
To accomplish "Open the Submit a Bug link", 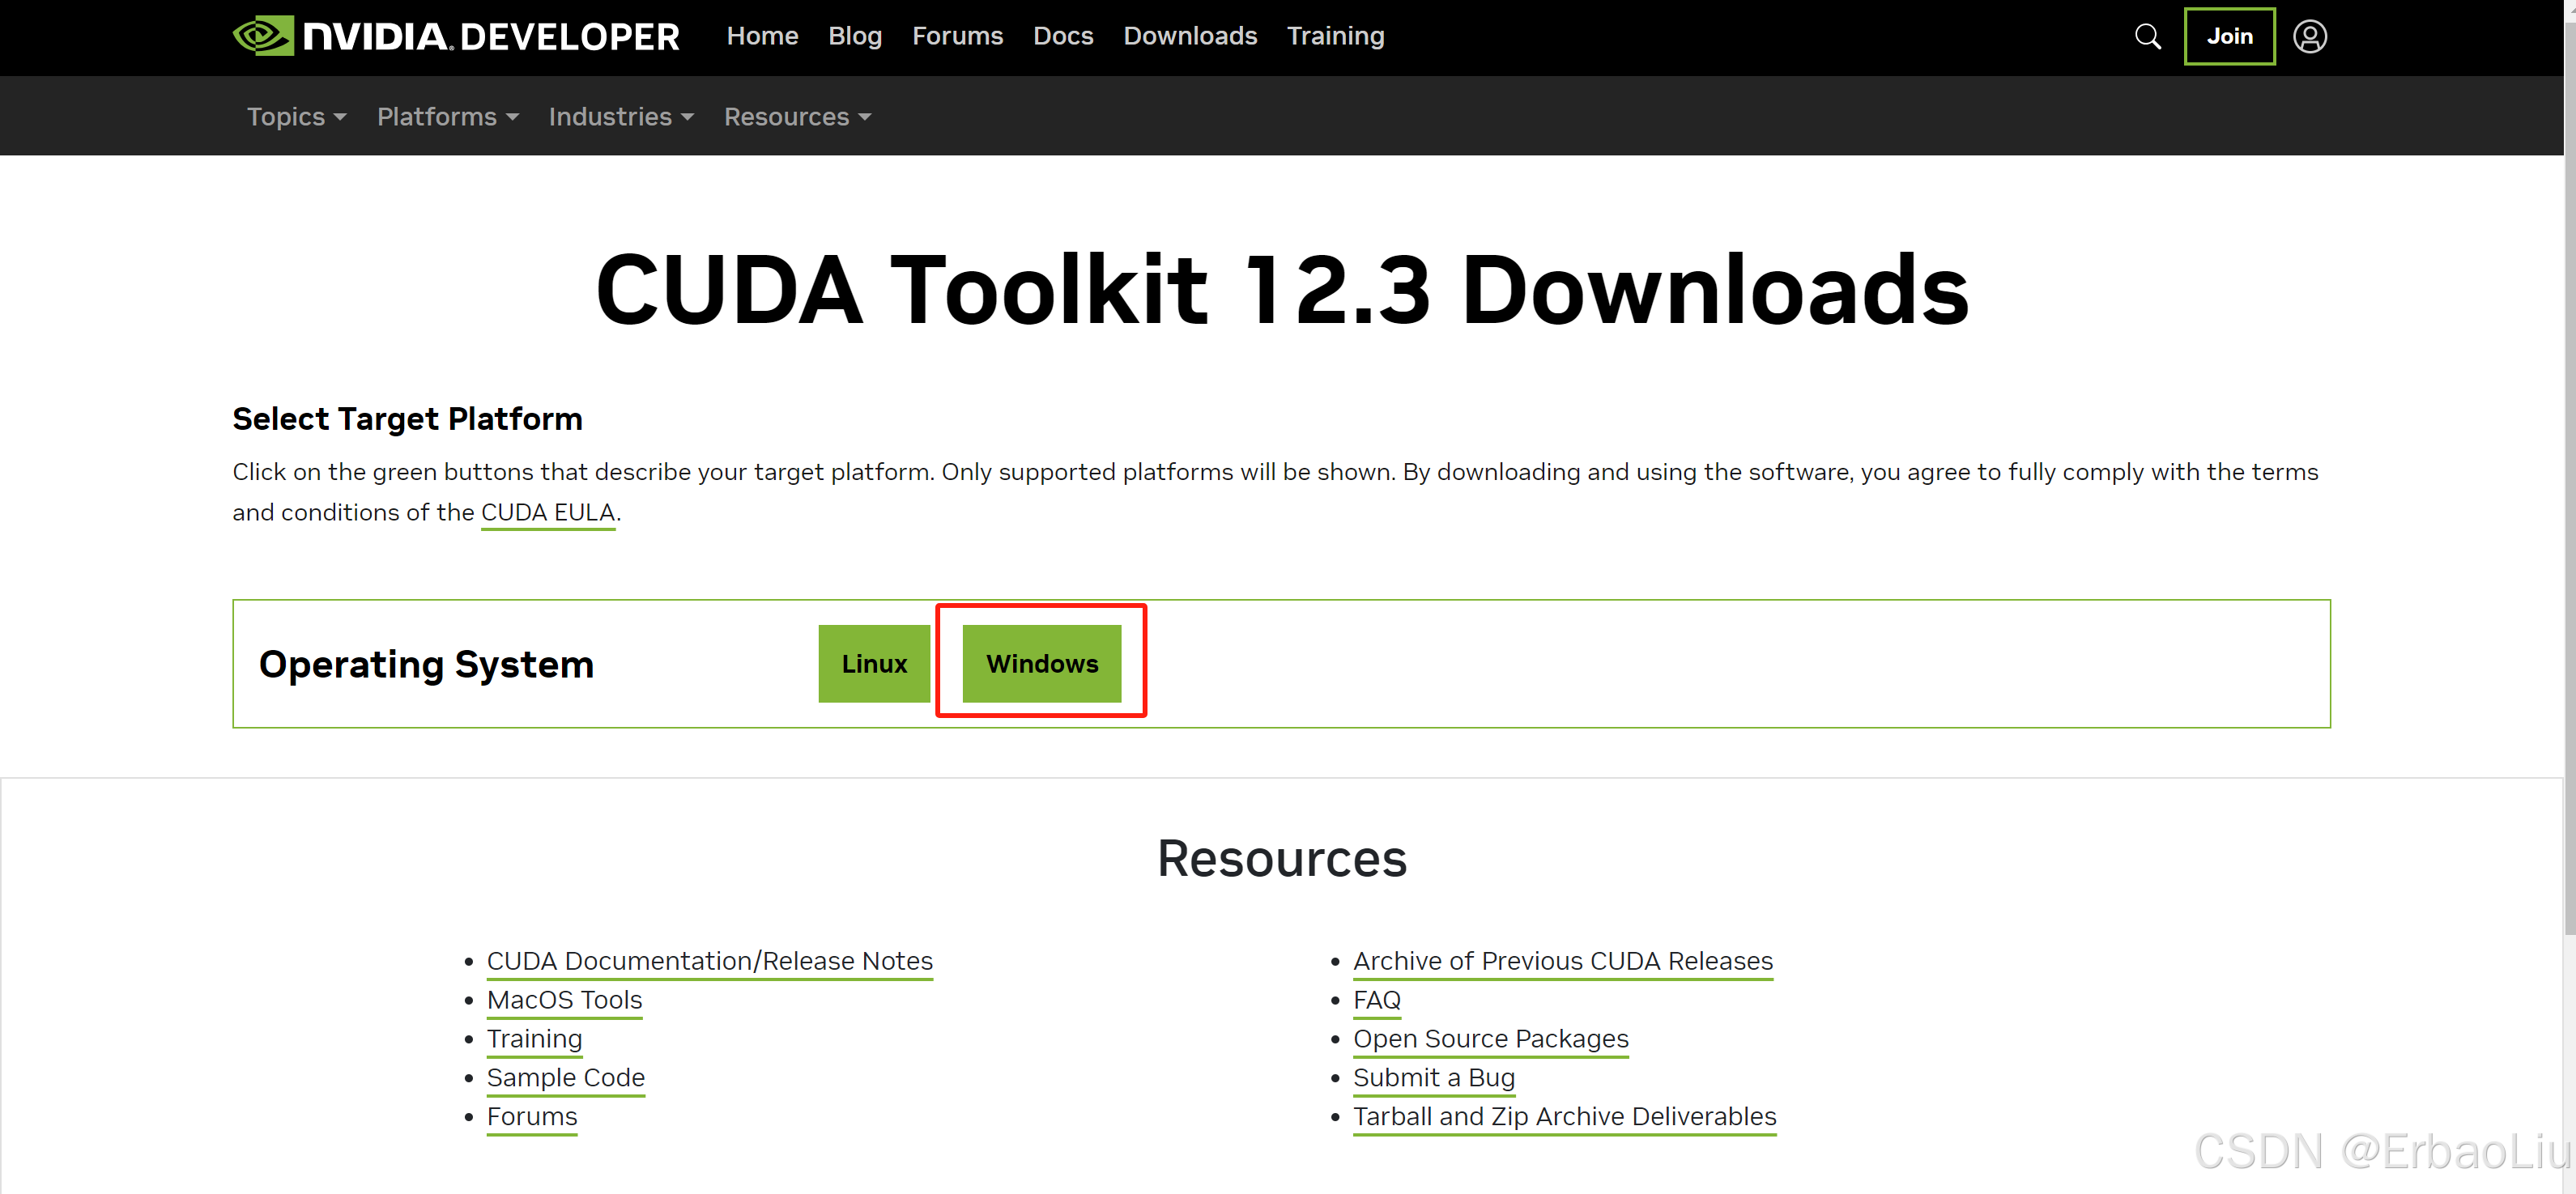I will 1434,1078.
